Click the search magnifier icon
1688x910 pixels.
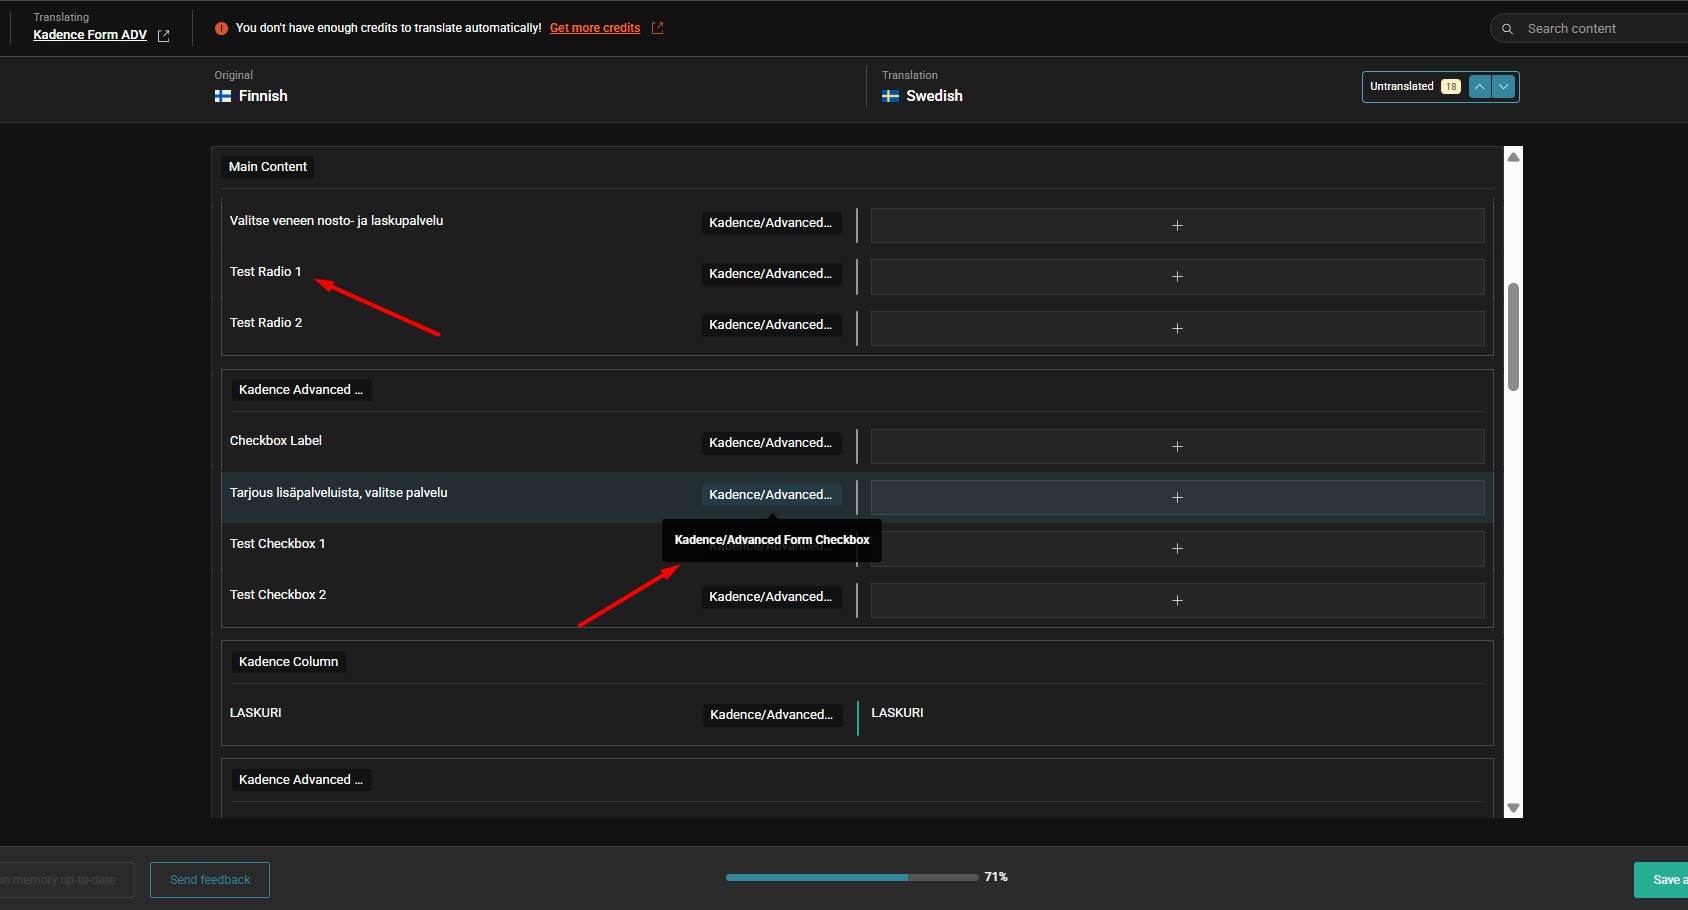coord(1507,29)
